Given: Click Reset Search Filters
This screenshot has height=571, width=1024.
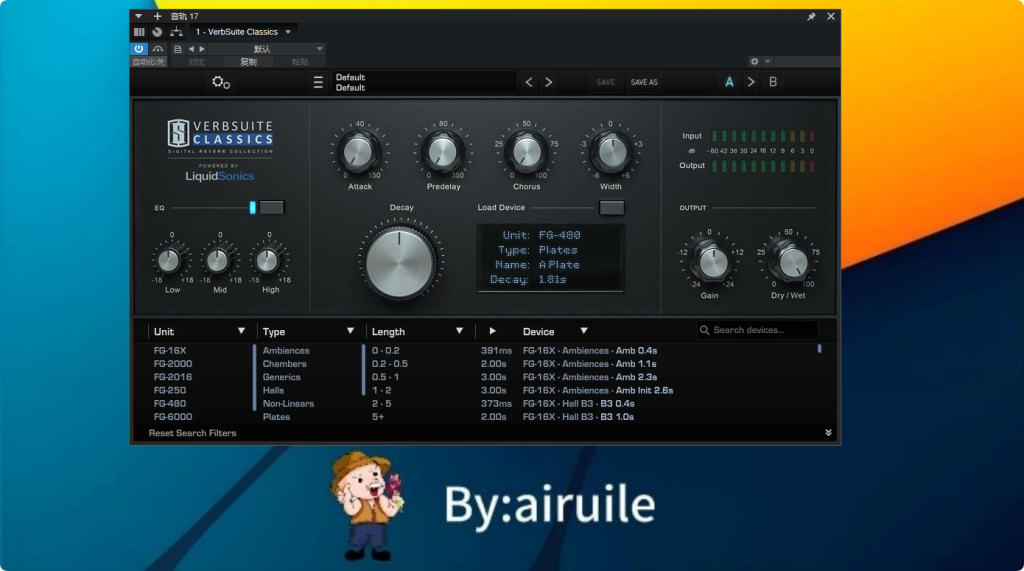Looking at the screenshot, I should pyautogui.click(x=193, y=433).
